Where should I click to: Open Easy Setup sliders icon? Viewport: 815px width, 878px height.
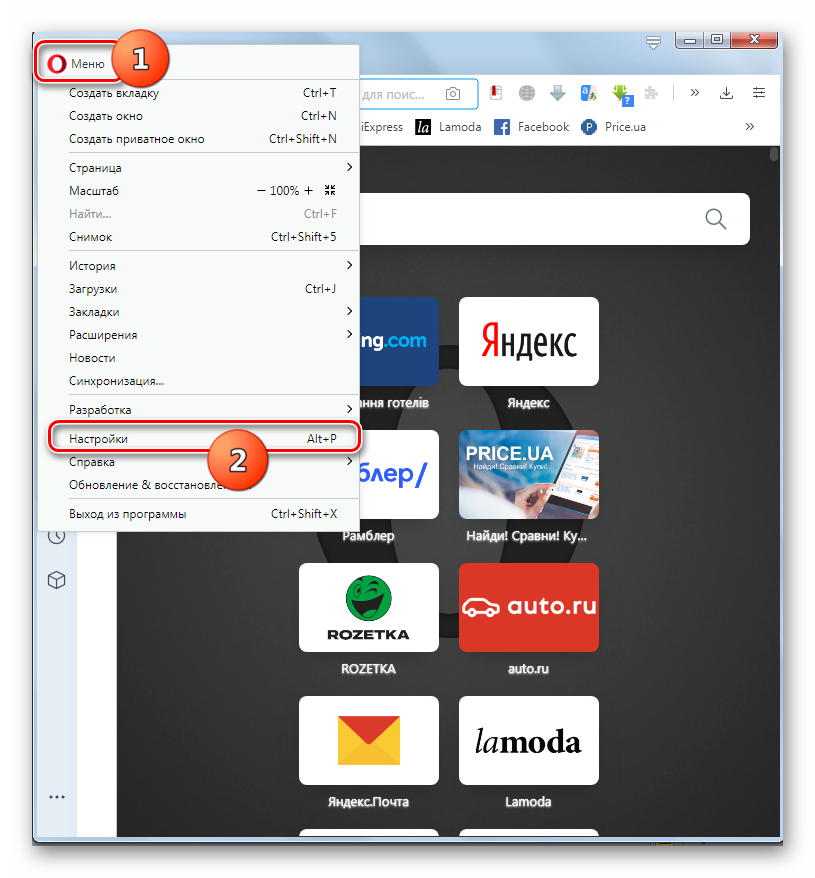758,93
